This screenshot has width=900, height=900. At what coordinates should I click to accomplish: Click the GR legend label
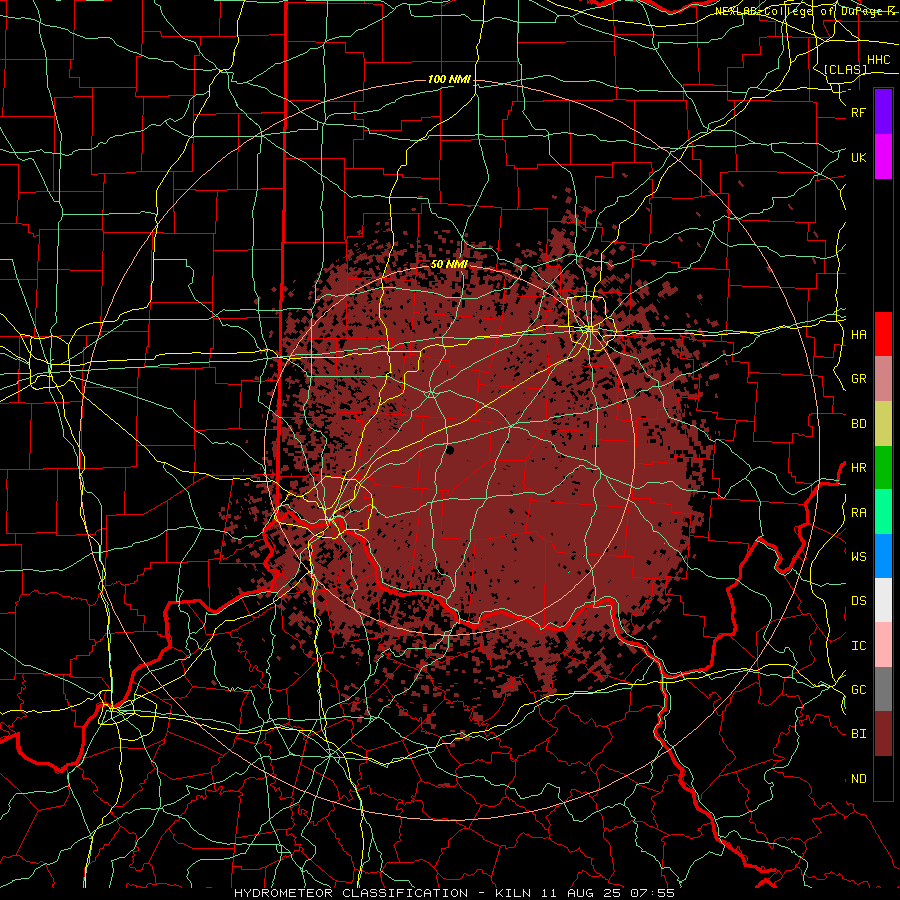(858, 379)
